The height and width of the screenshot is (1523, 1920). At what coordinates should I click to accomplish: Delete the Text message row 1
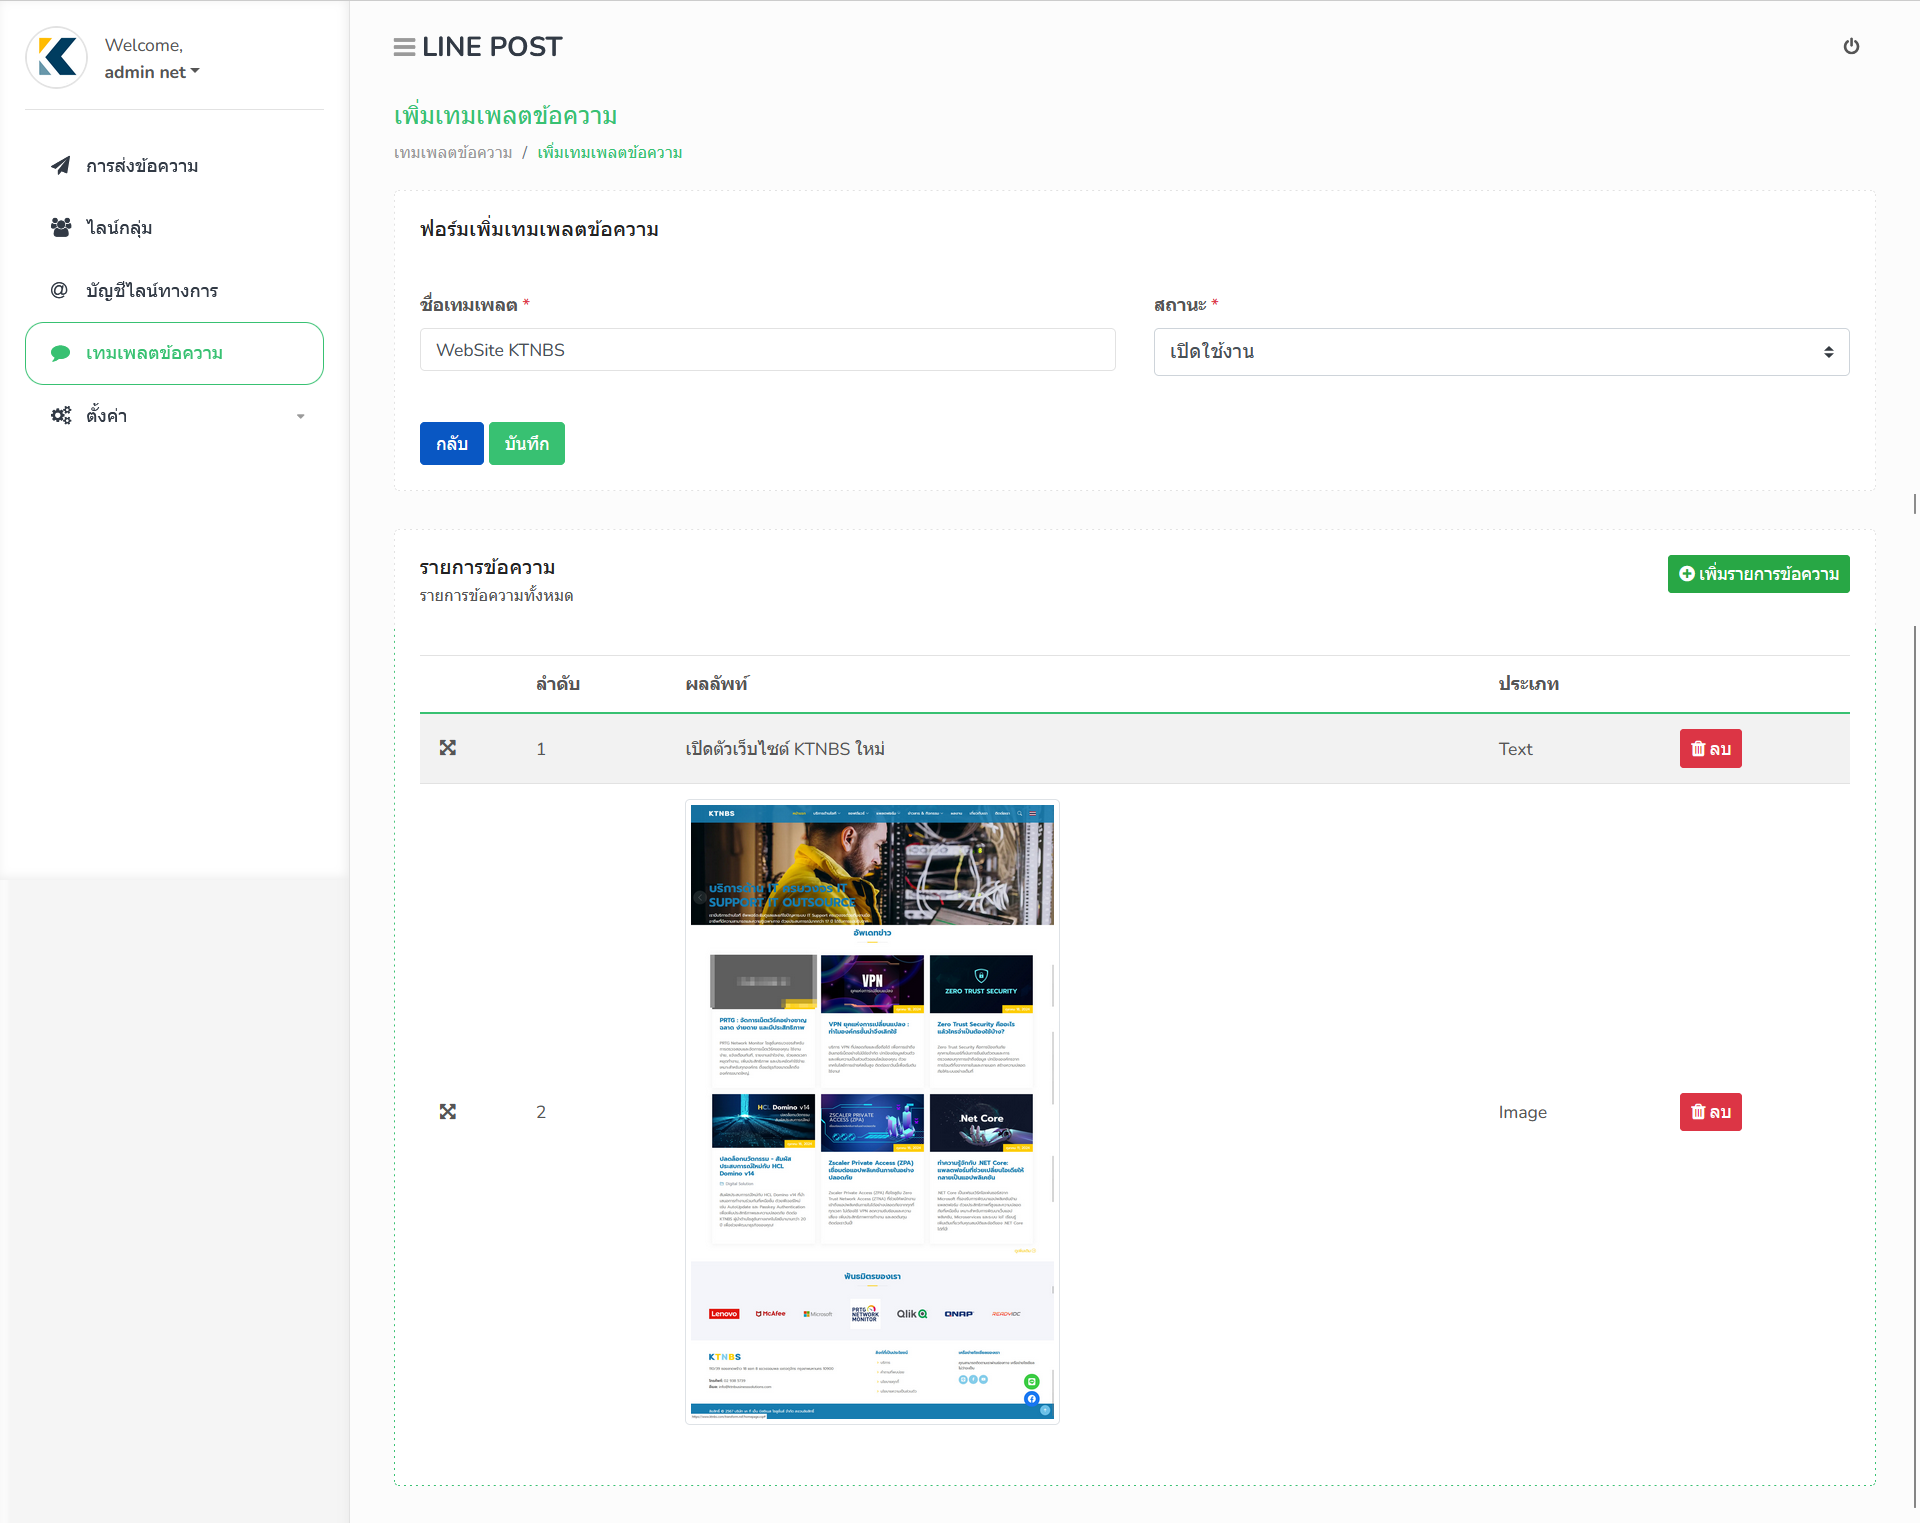pyautogui.click(x=1711, y=749)
